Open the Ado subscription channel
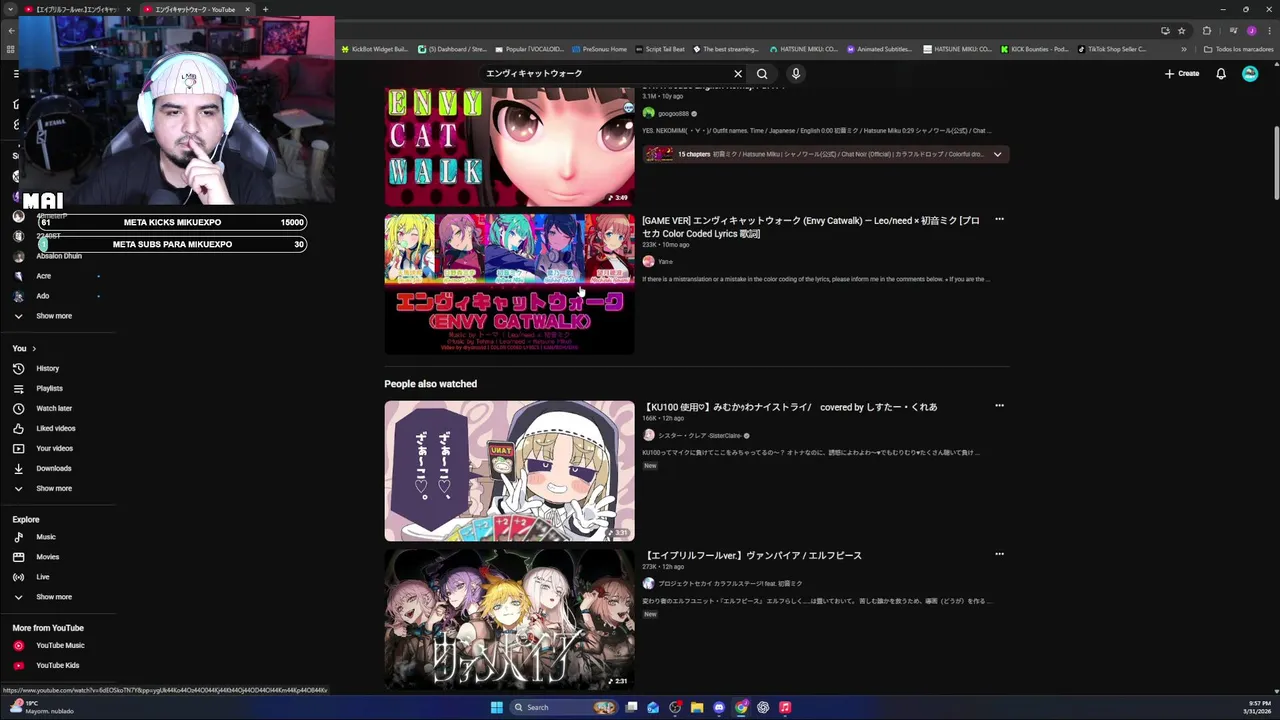Screen dimensions: 1280x720 pyautogui.click(x=43, y=296)
